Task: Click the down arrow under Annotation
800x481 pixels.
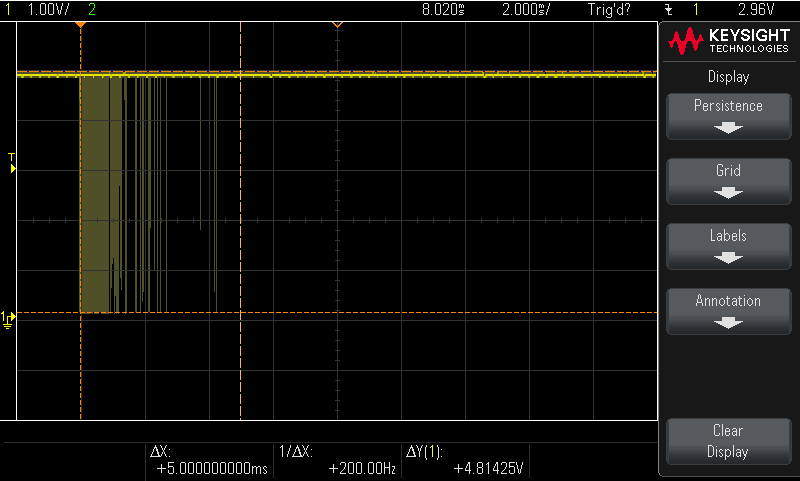Action: click(x=728, y=323)
